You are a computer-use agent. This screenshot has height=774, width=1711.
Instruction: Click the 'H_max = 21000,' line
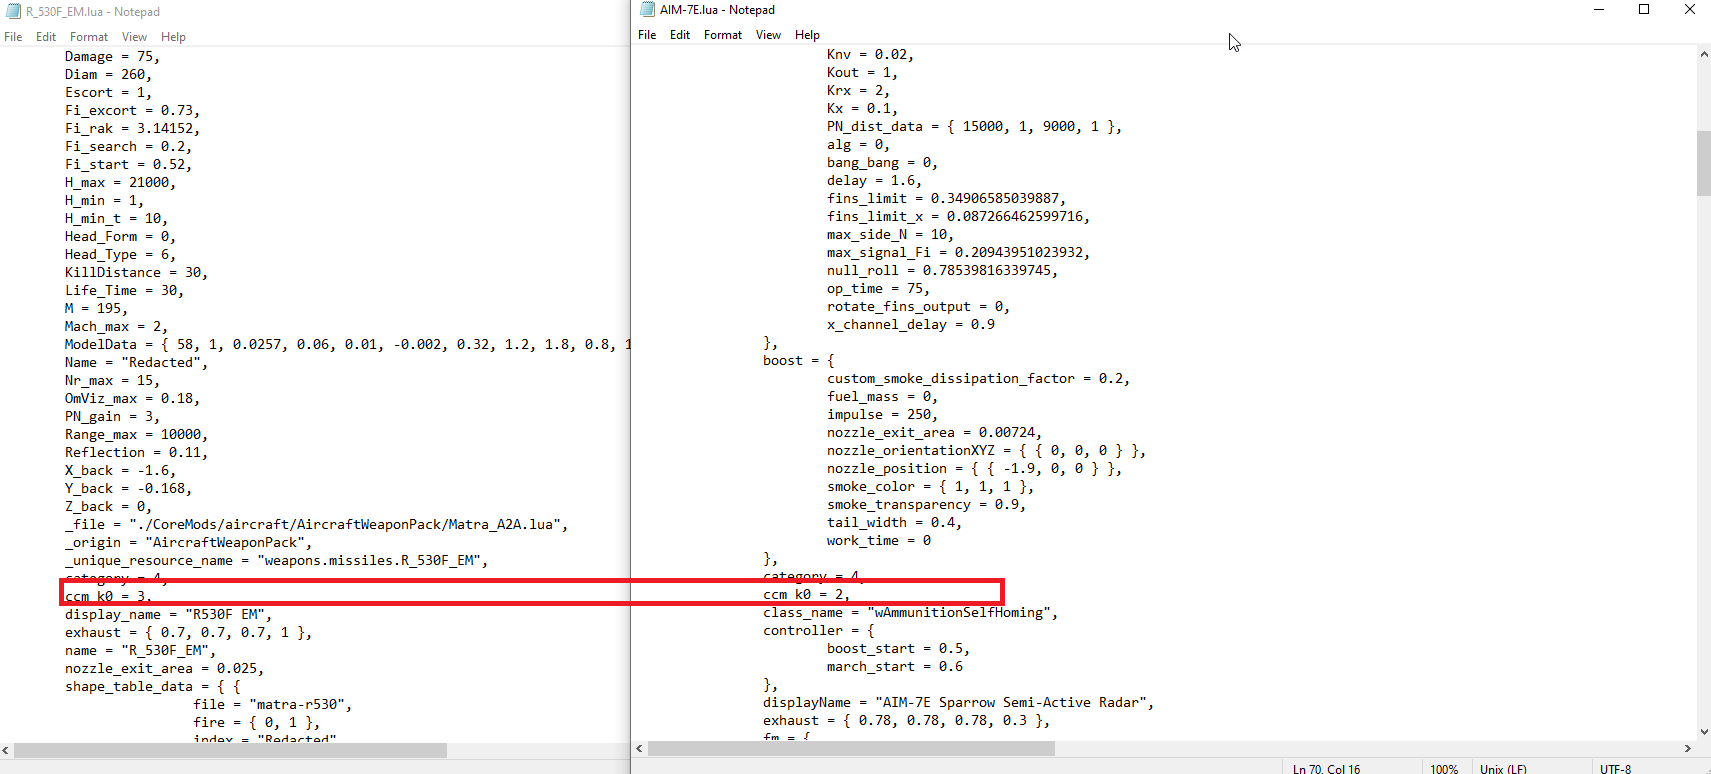(121, 183)
